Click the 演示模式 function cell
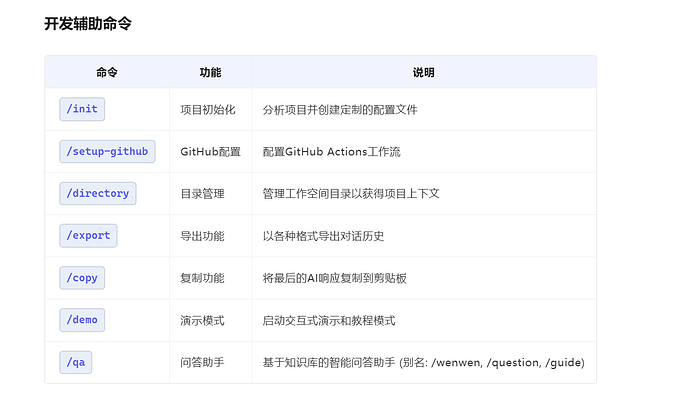The image size is (690, 411). [202, 321]
